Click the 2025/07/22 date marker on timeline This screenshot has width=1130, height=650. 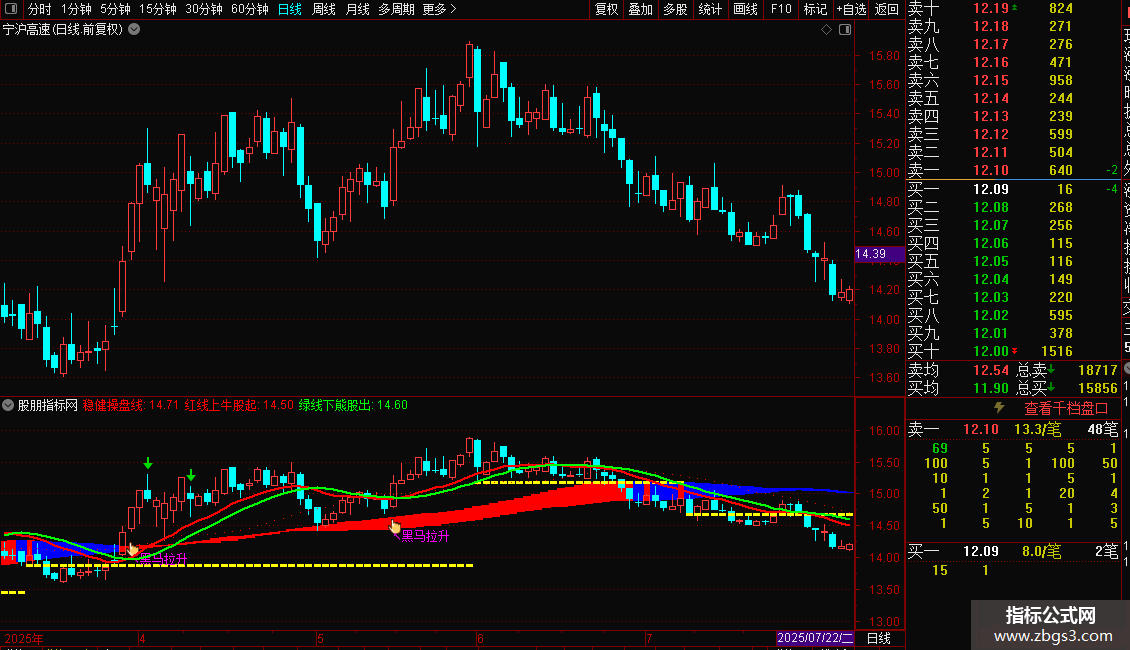point(815,638)
